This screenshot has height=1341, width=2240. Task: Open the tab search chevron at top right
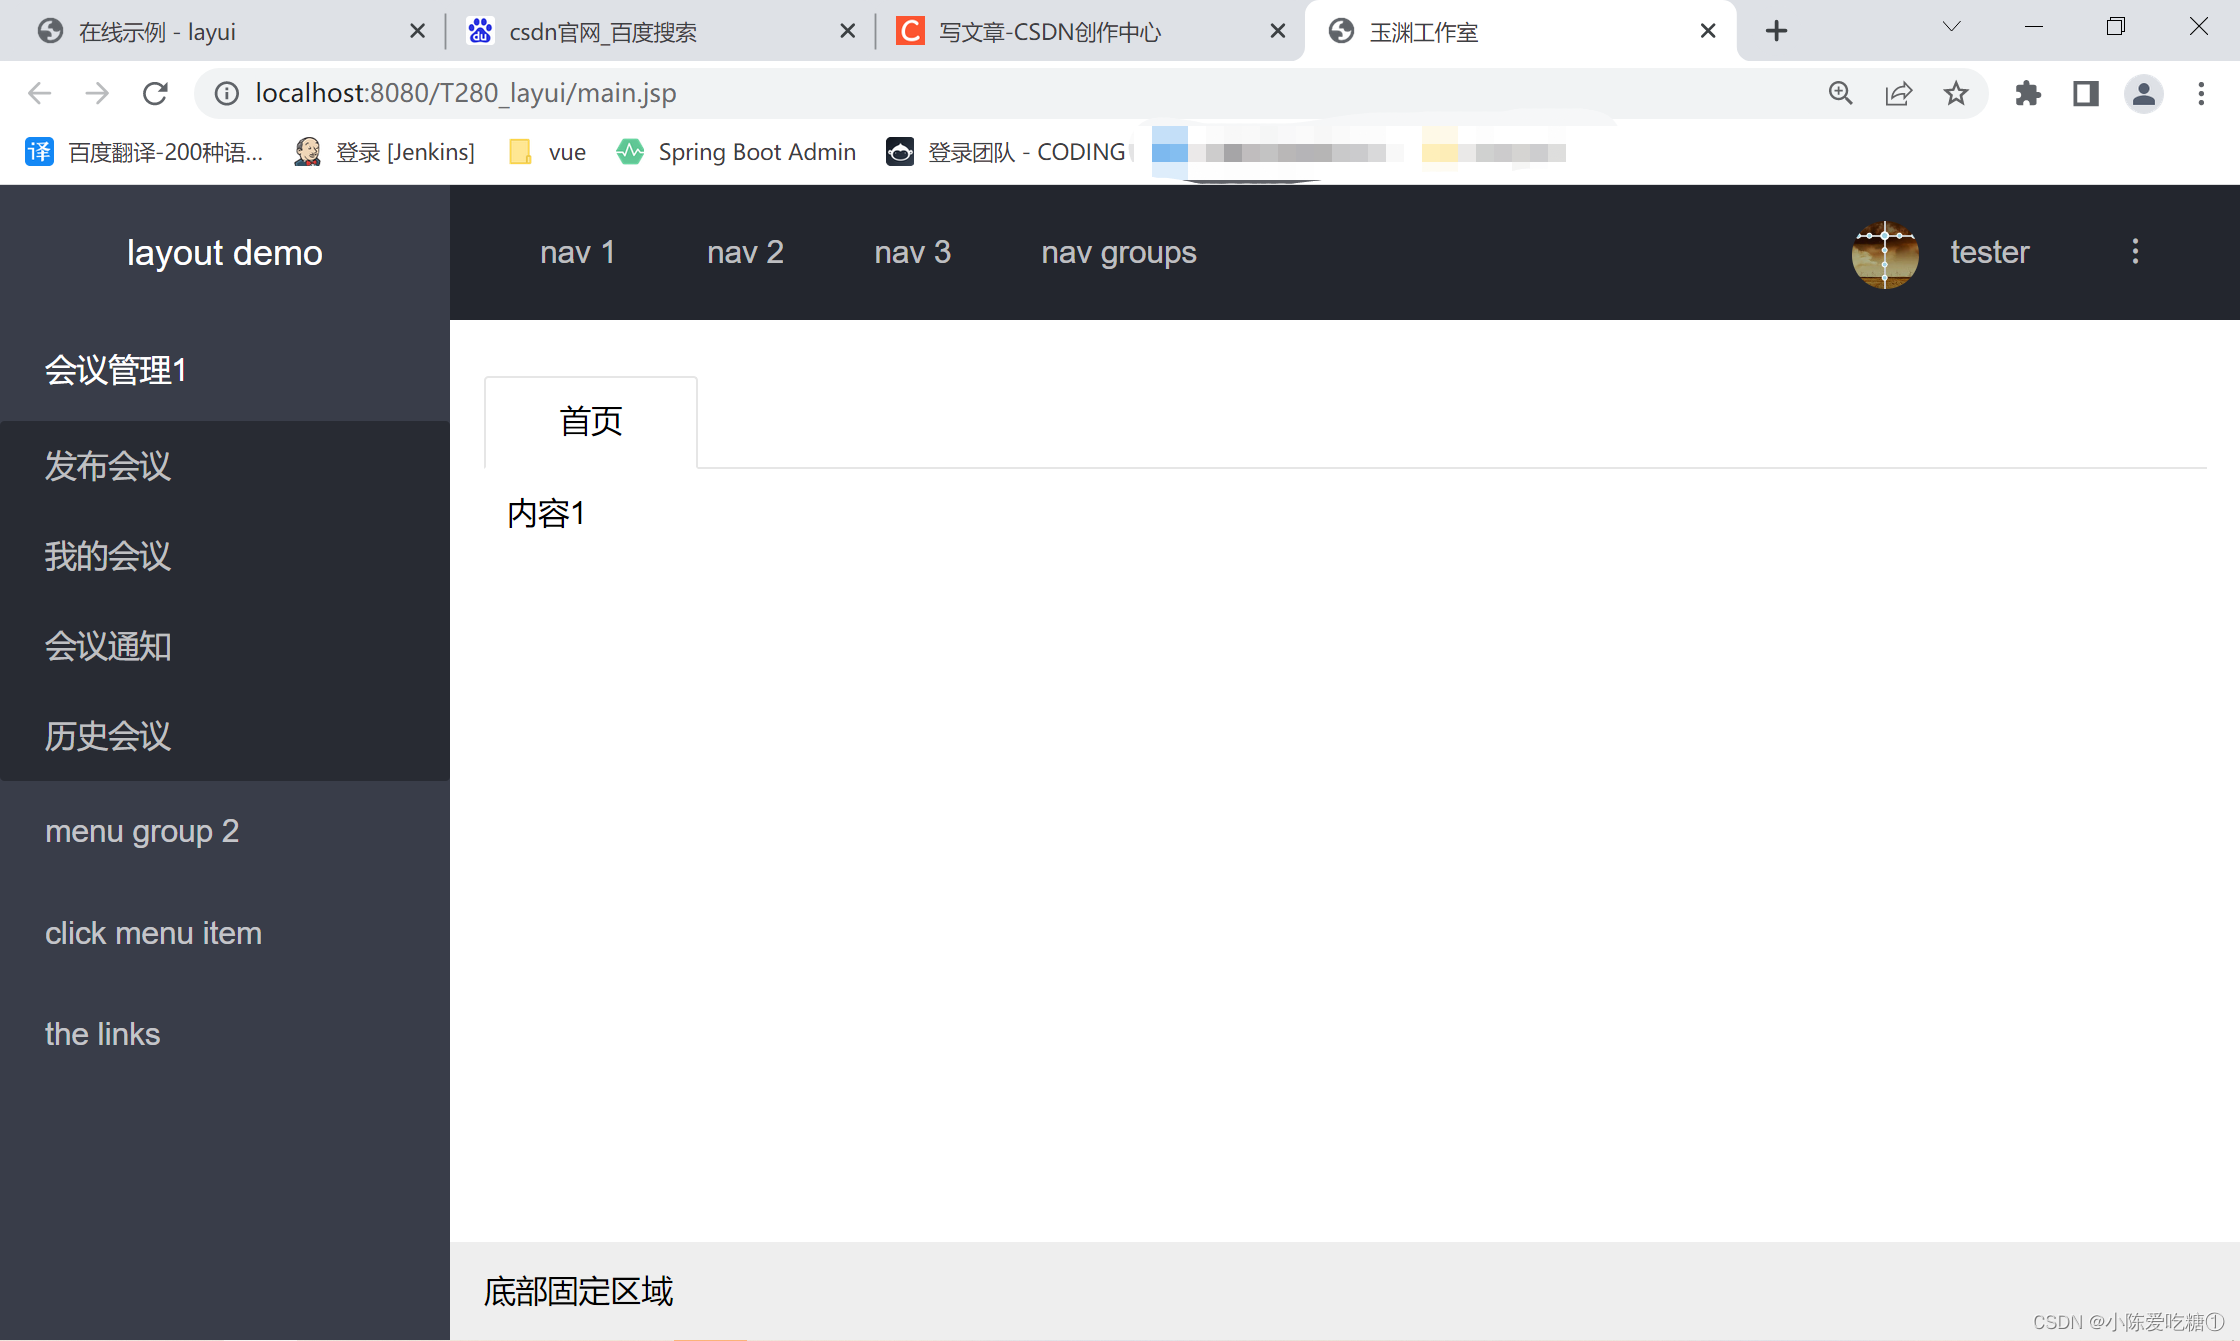(x=1950, y=27)
